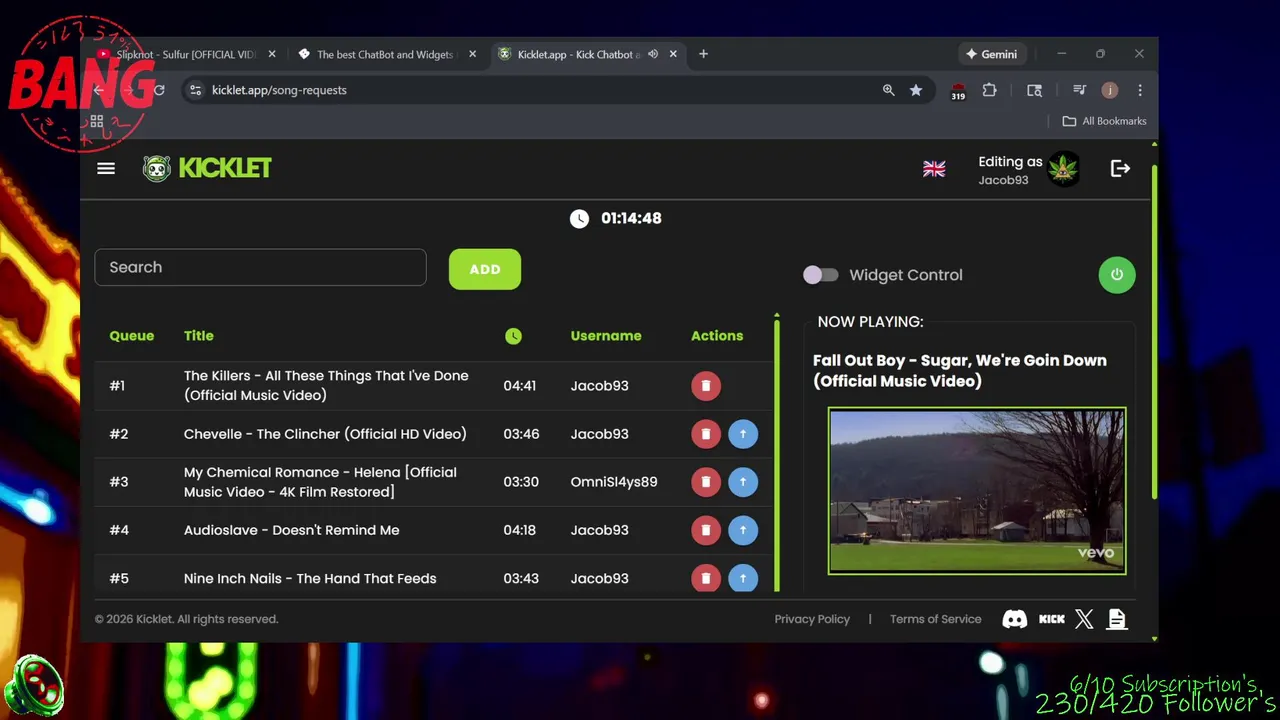The height and width of the screenshot is (720, 1280).
Task: Open a new browser tab
Action: [703, 54]
